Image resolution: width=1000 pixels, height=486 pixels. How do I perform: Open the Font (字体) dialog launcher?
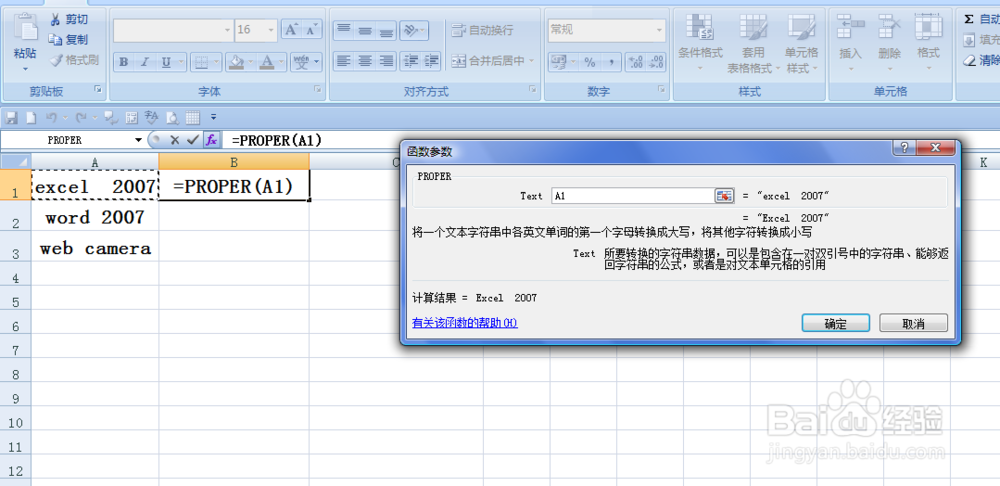(x=318, y=90)
